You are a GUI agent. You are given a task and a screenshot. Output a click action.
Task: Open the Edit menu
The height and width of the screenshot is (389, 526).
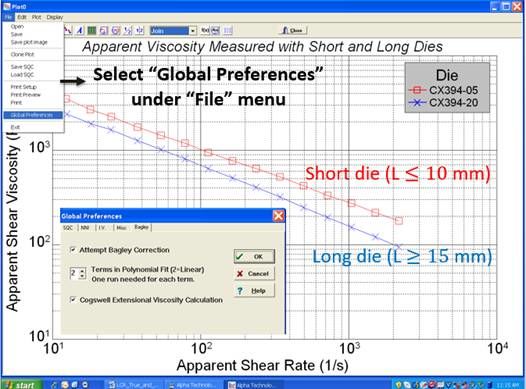(22, 17)
